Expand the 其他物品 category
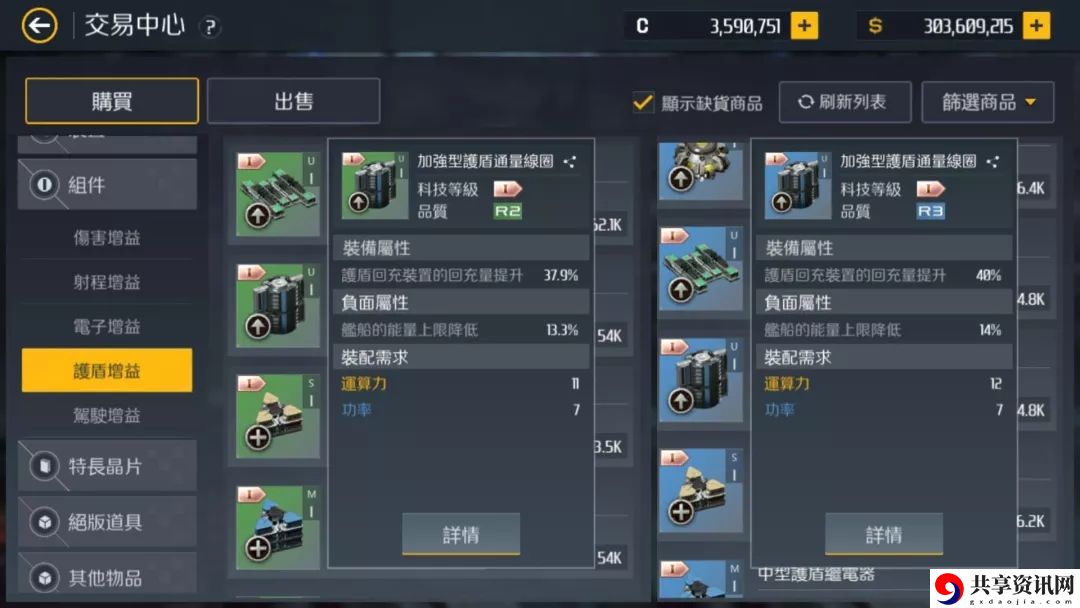The width and height of the screenshot is (1080, 608). pyautogui.click(x=107, y=577)
